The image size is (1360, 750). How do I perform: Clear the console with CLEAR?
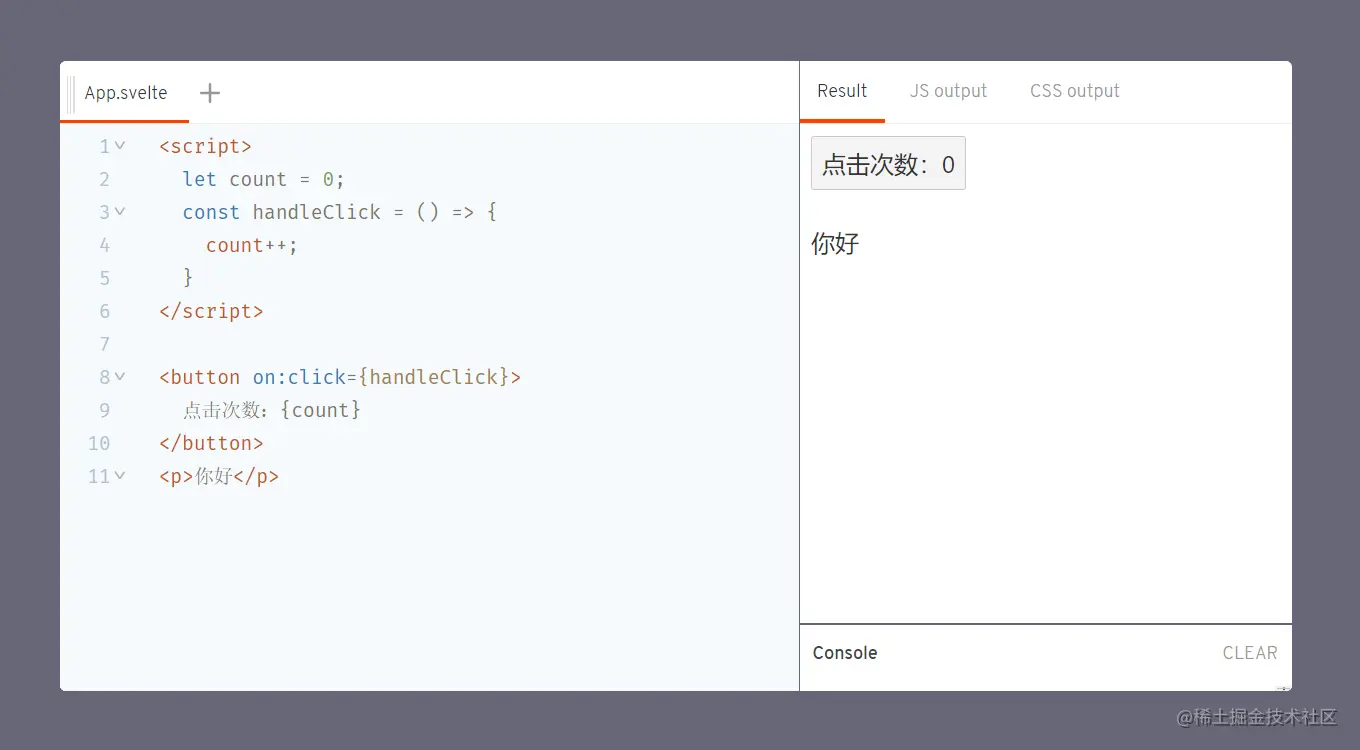[1250, 653]
